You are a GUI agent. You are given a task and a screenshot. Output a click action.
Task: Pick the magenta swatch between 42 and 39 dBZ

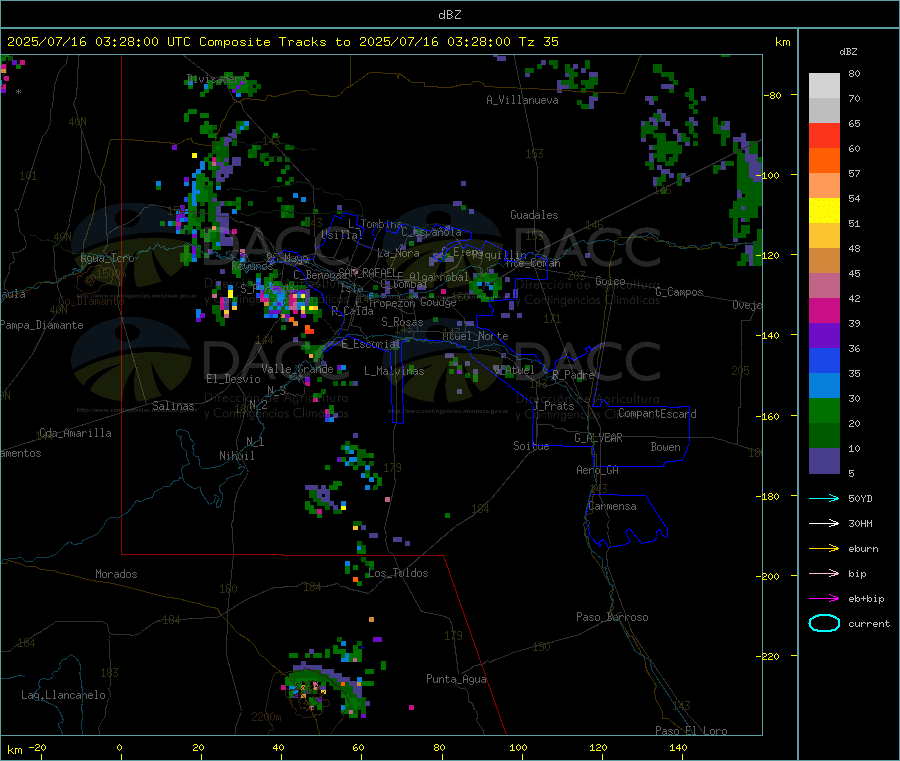(824, 311)
